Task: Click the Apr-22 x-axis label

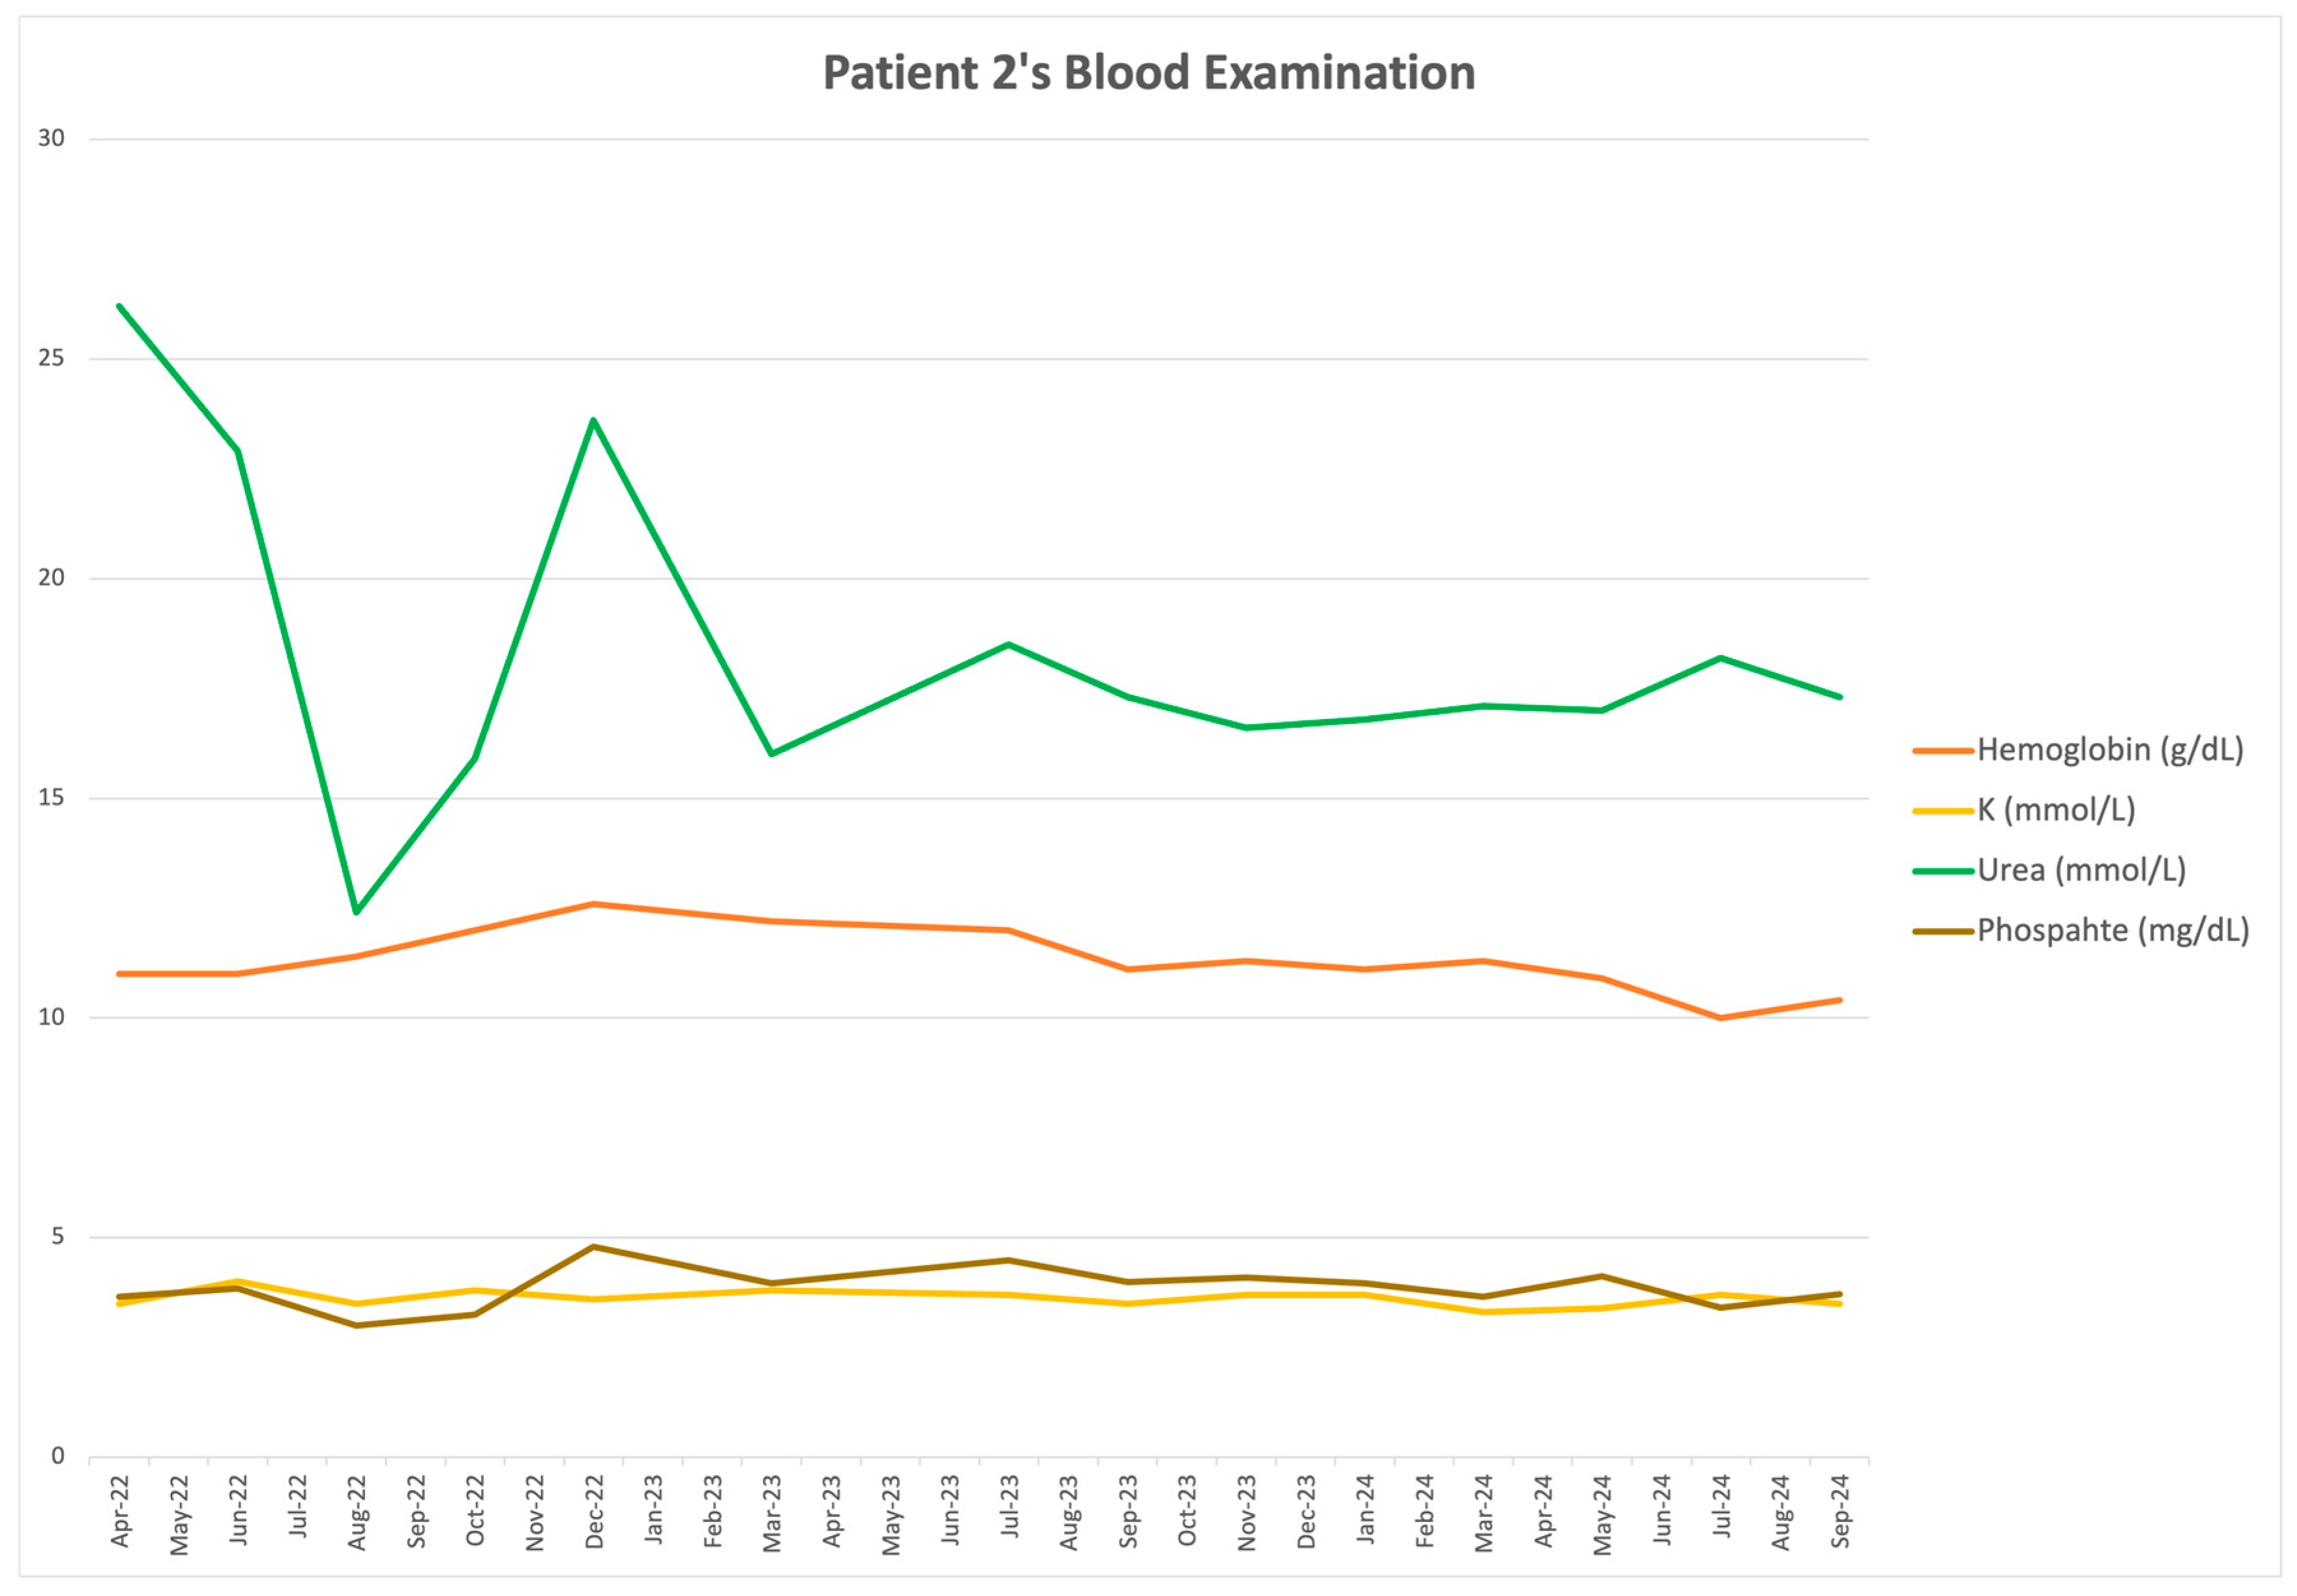Action: [x=120, y=1511]
